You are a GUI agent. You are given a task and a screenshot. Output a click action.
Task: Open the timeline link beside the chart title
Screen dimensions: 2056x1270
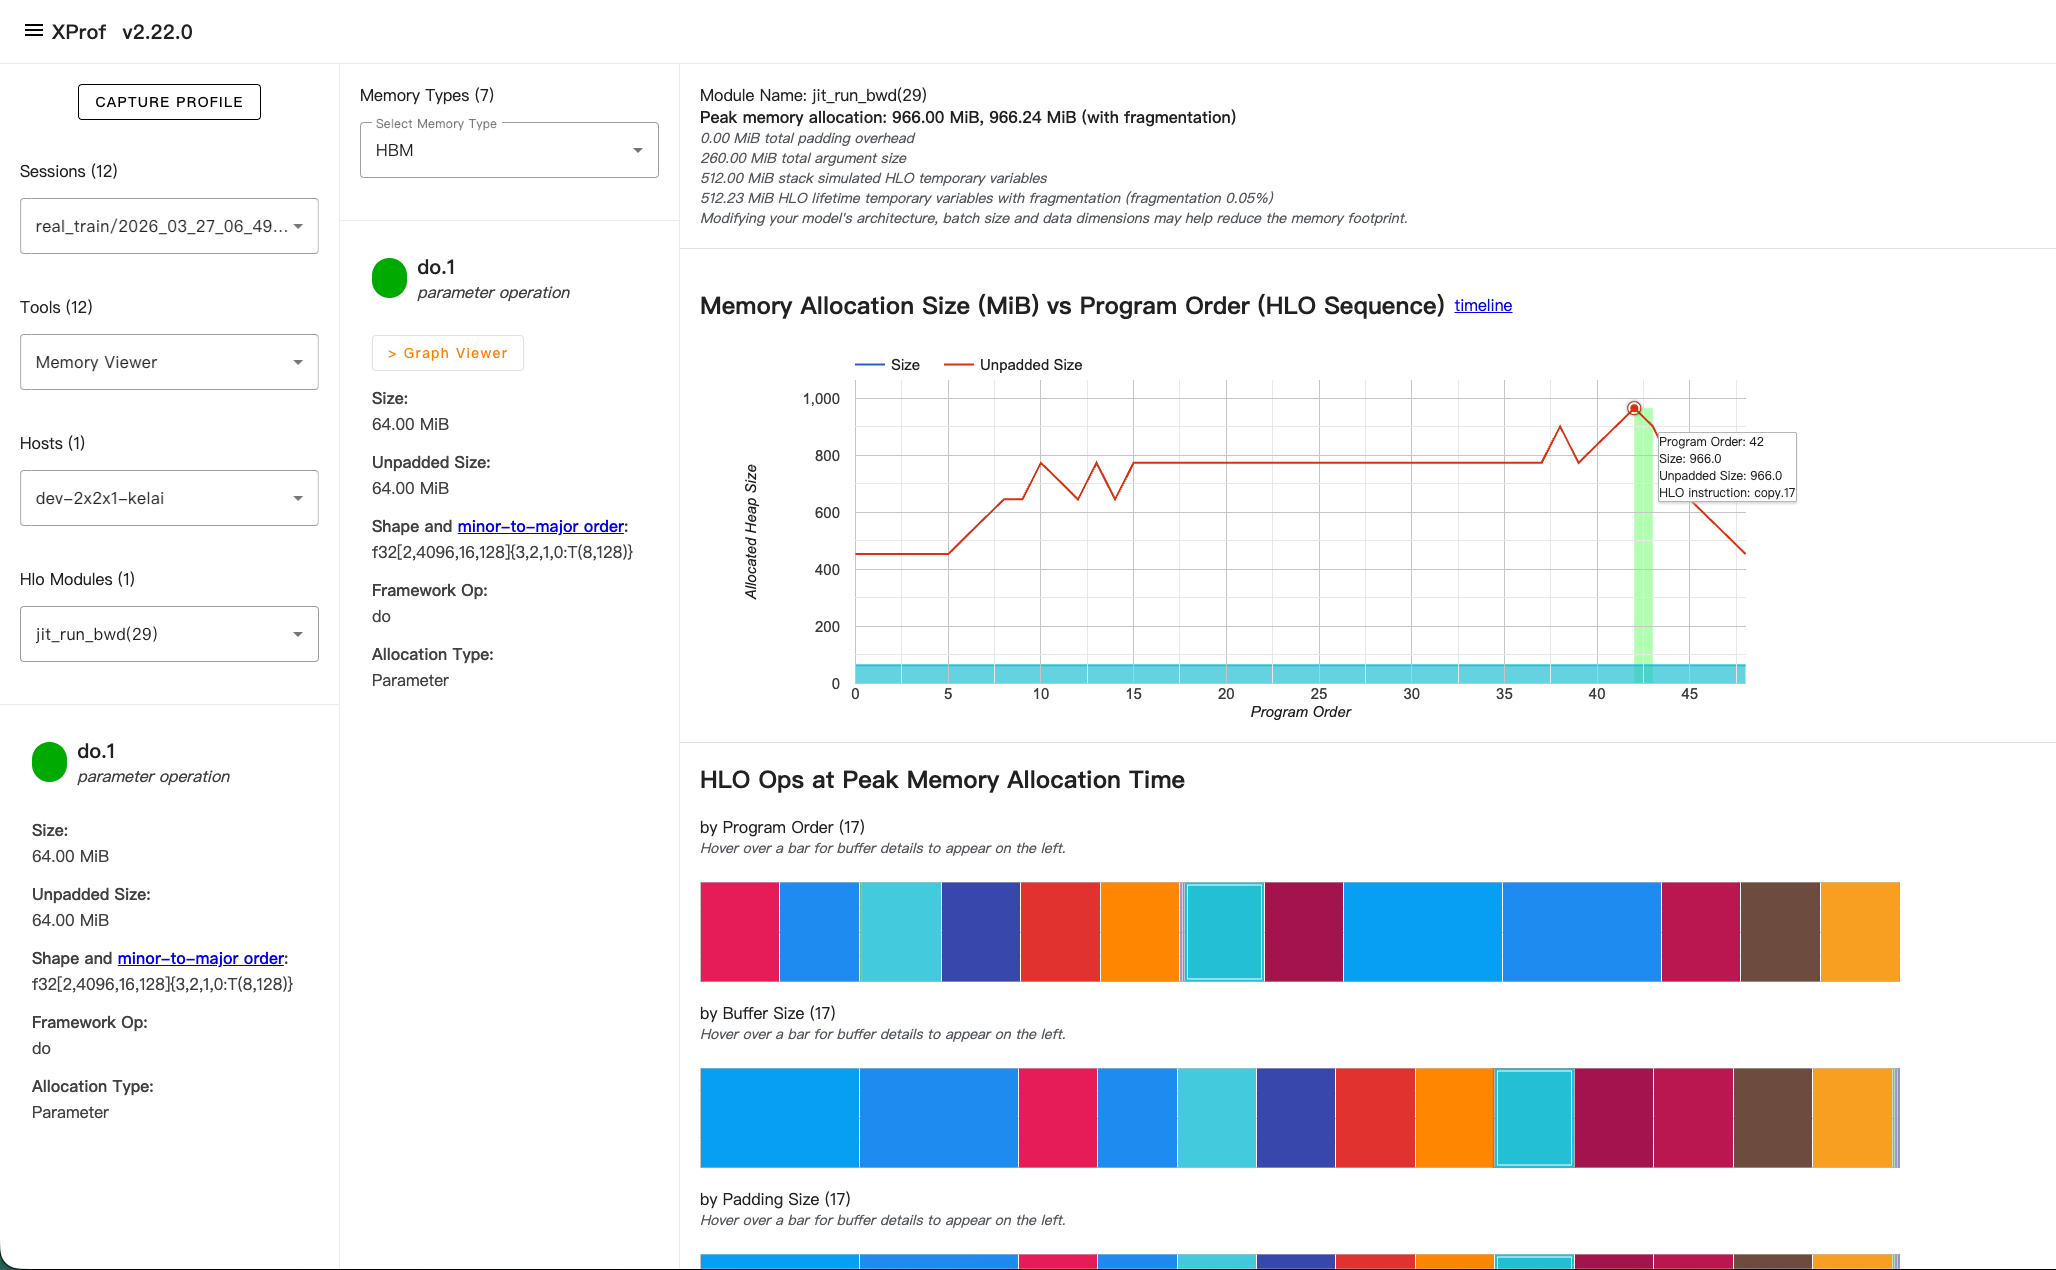click(x=1483, y=305)
